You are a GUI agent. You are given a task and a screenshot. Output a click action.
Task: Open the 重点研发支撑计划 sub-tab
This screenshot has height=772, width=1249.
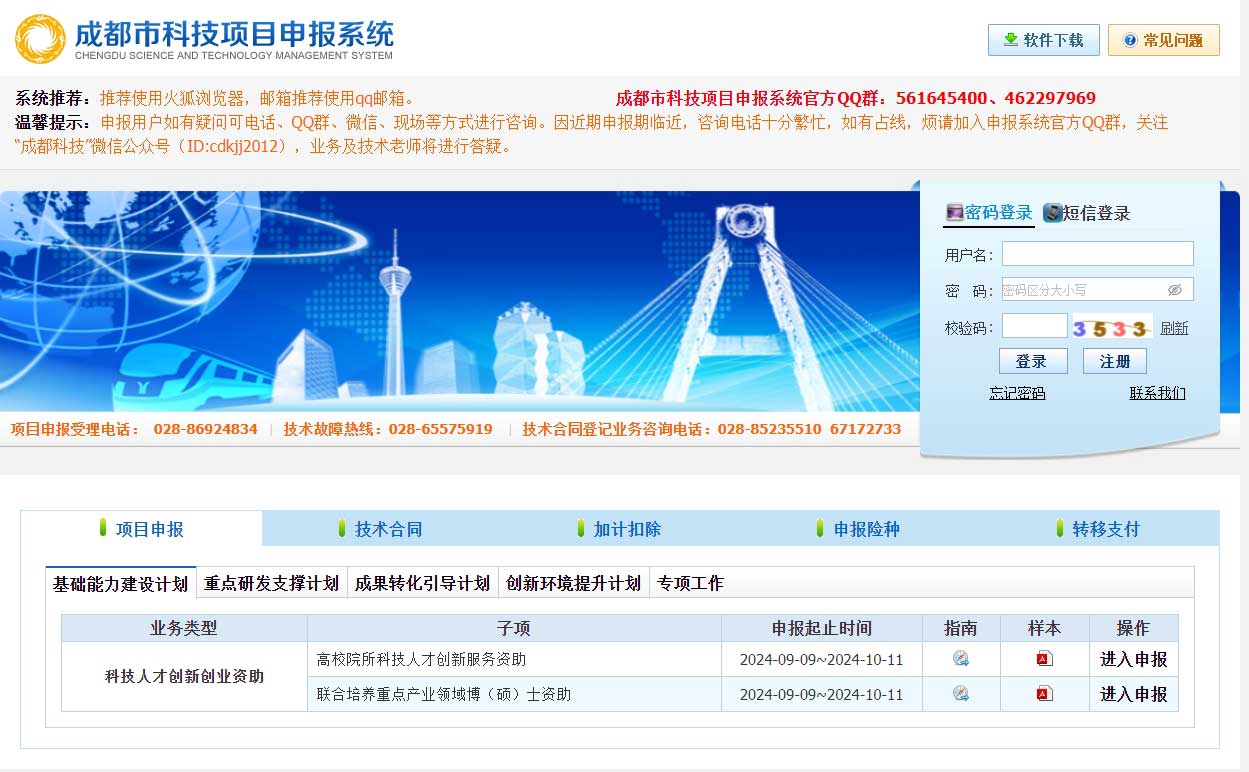point(271,583)
